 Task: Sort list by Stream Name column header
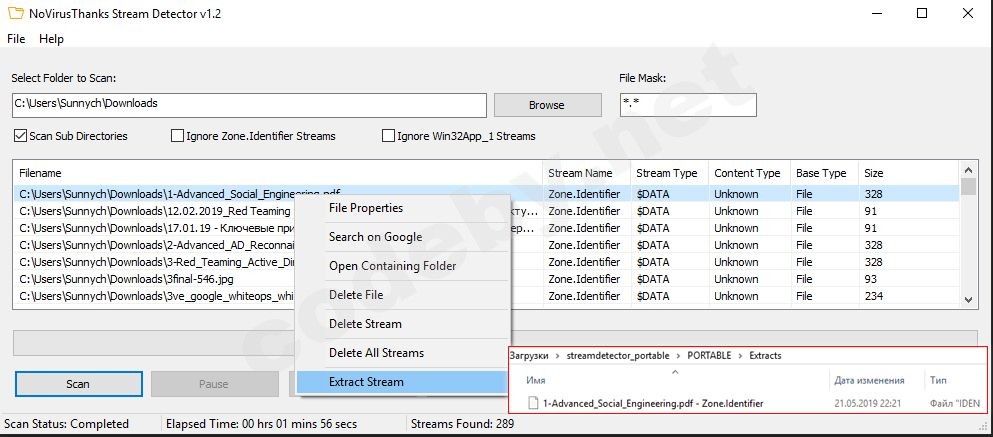(580, 173)
